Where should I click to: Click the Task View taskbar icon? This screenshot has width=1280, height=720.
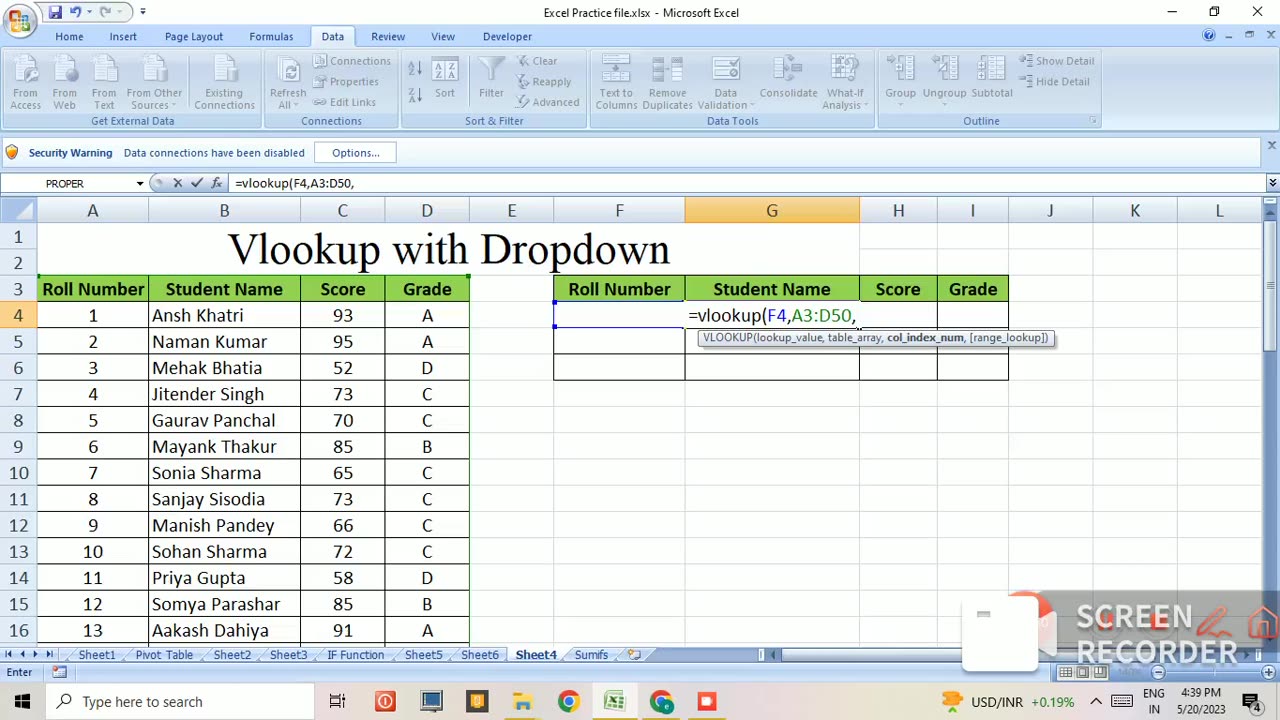337,702
